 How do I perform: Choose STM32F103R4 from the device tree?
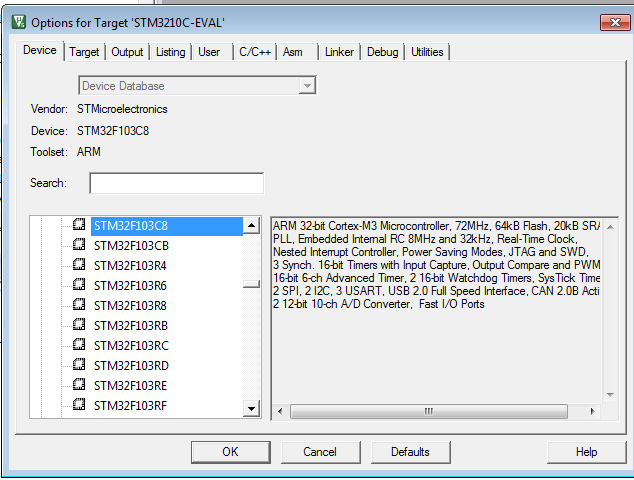[130, 266]
